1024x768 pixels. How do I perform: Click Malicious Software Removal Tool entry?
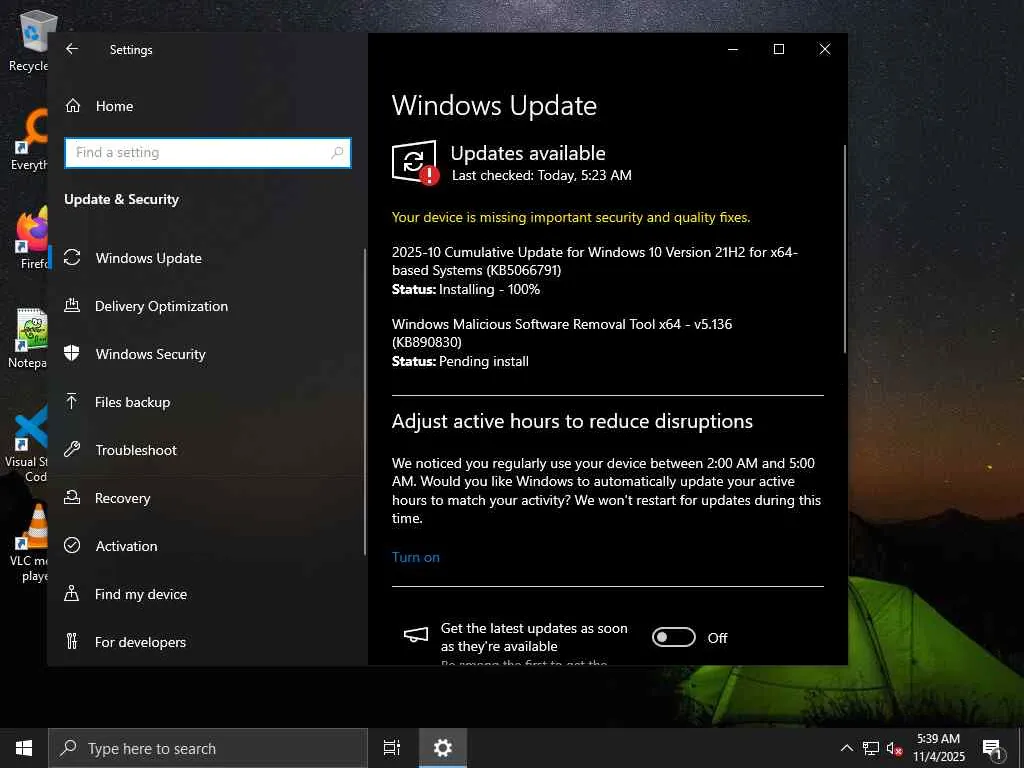[x=562, y=333]
